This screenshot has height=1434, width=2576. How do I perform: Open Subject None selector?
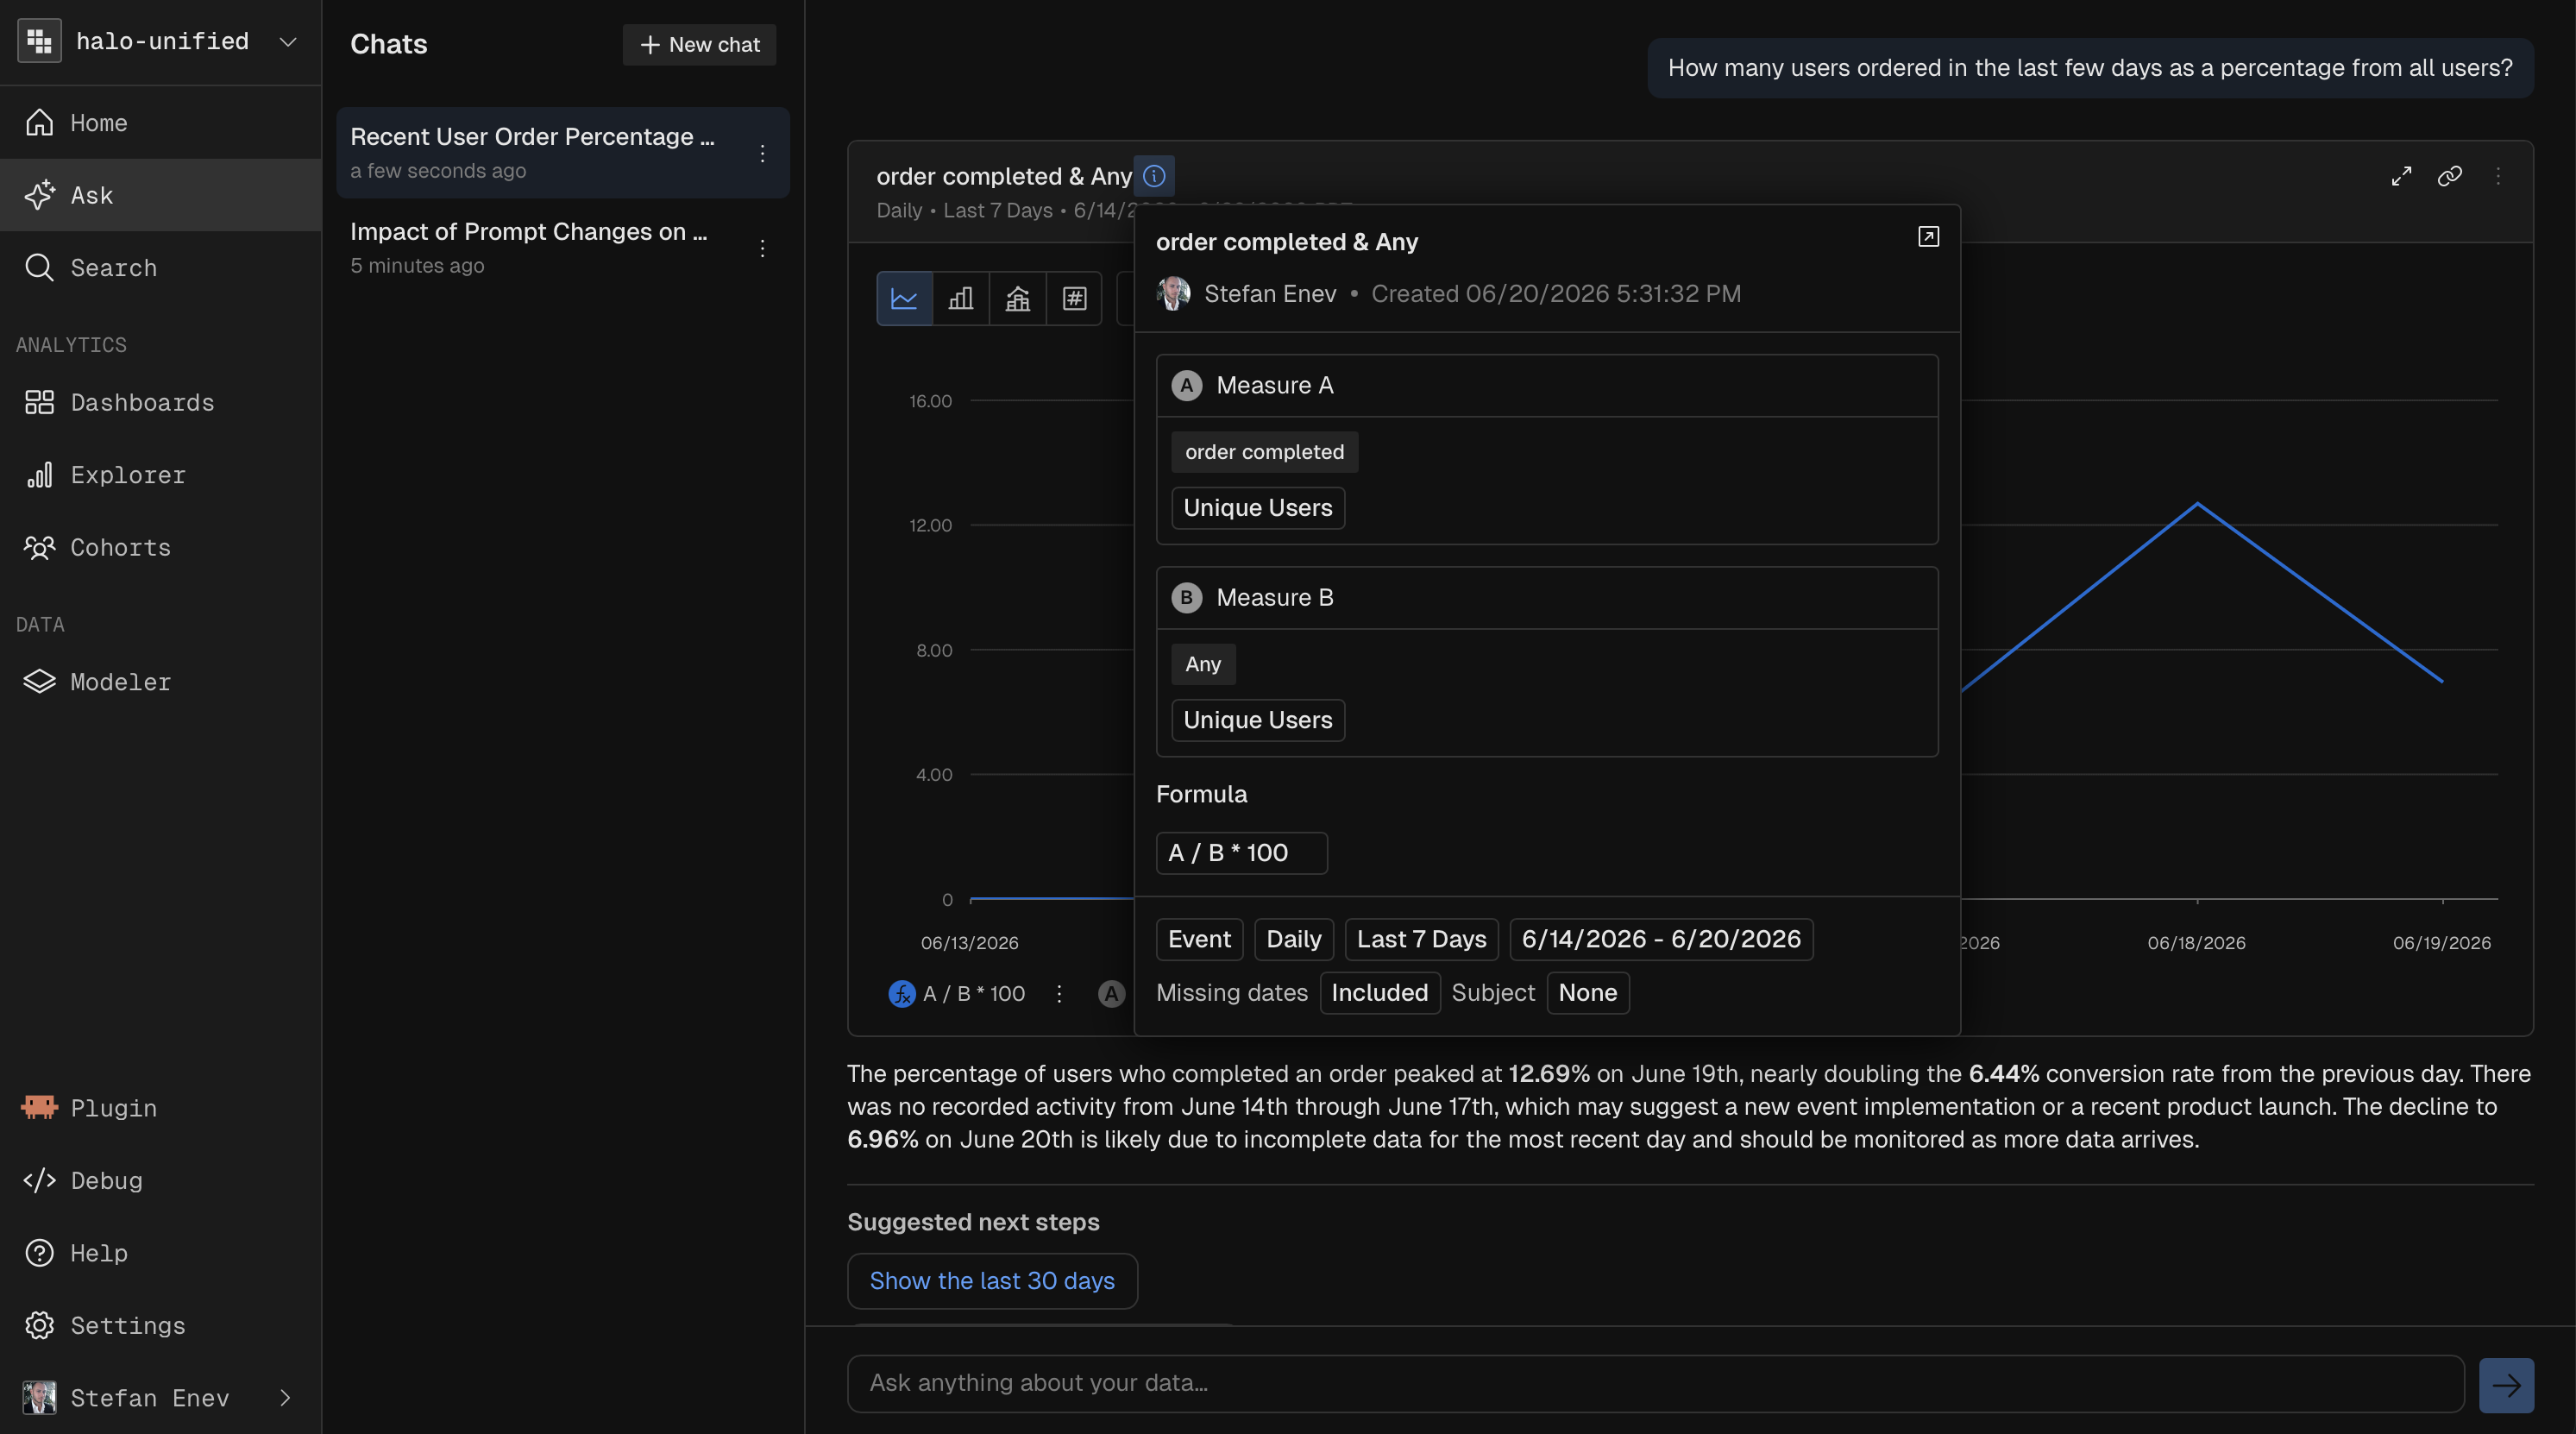click(1588, 993)
